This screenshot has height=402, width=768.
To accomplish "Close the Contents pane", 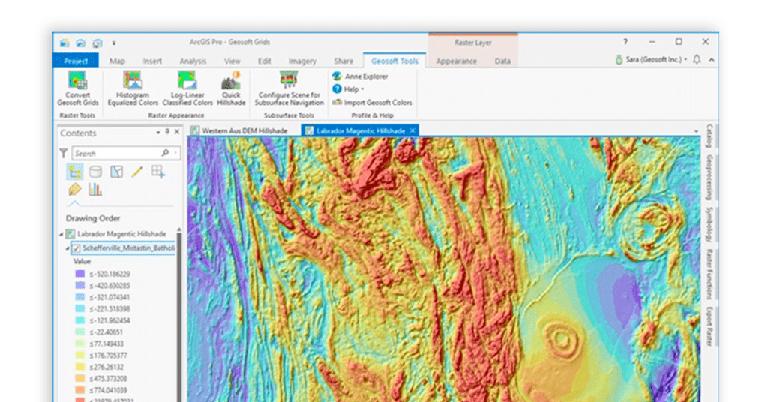I will click(177, 132).
